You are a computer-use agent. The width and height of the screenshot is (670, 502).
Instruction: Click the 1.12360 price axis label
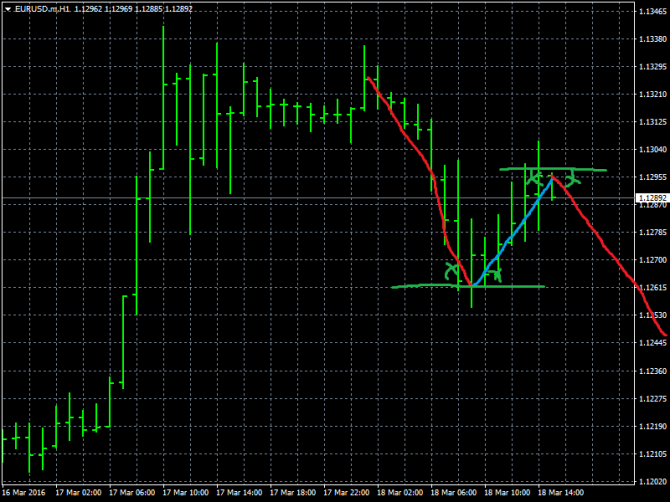click(652, 371)
